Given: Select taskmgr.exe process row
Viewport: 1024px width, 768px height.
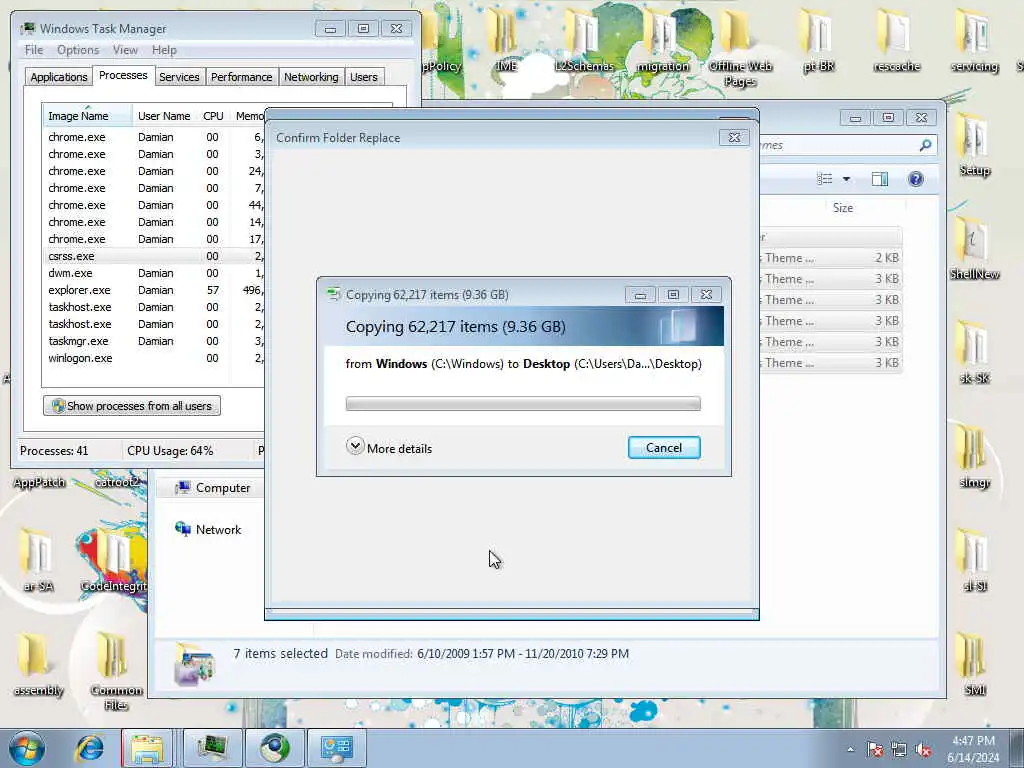Looking at the screenshot, I should (x=154, y=341).
